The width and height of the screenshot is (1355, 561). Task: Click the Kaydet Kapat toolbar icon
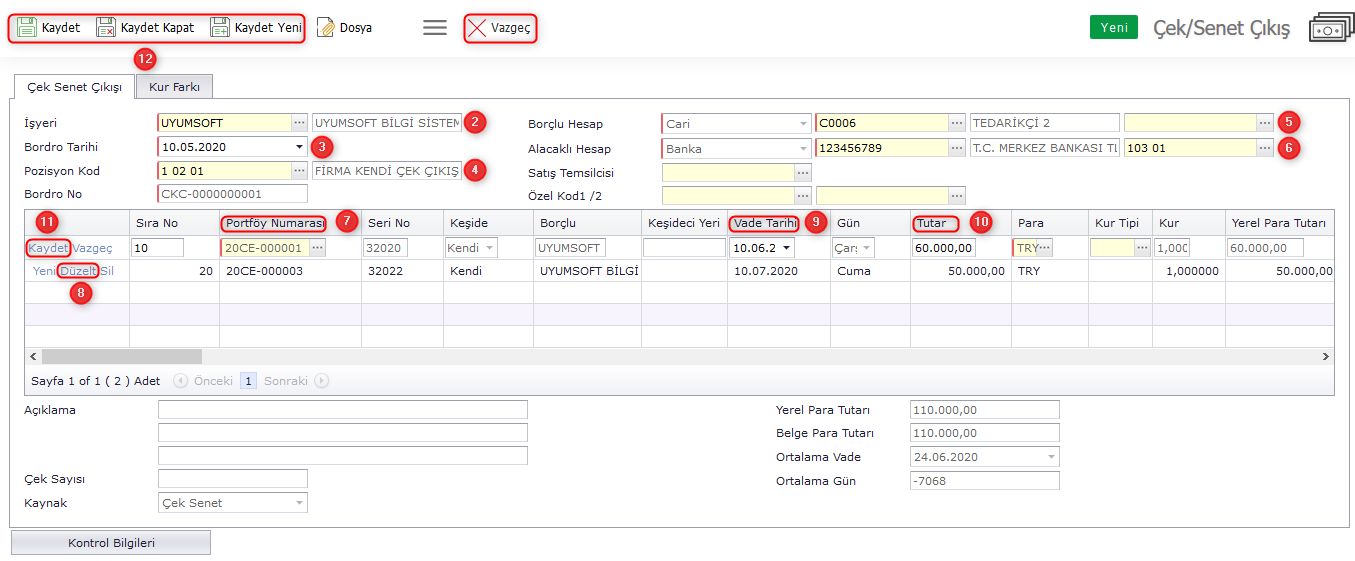pos(106,28)
